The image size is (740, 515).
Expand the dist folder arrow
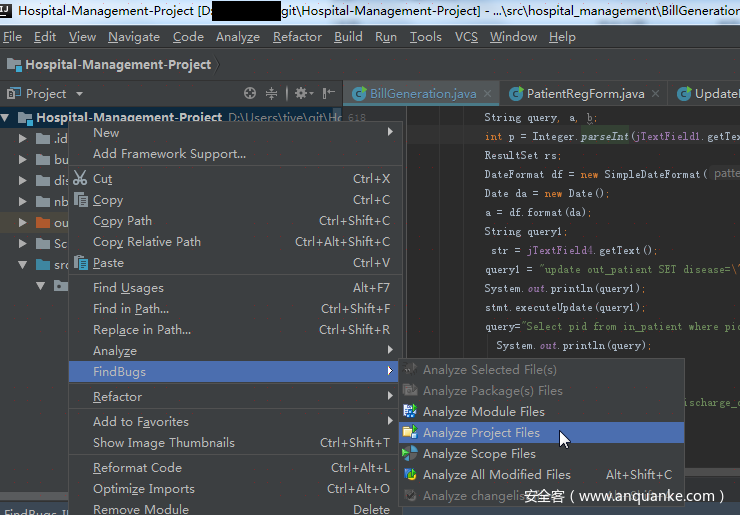(23, 180)
